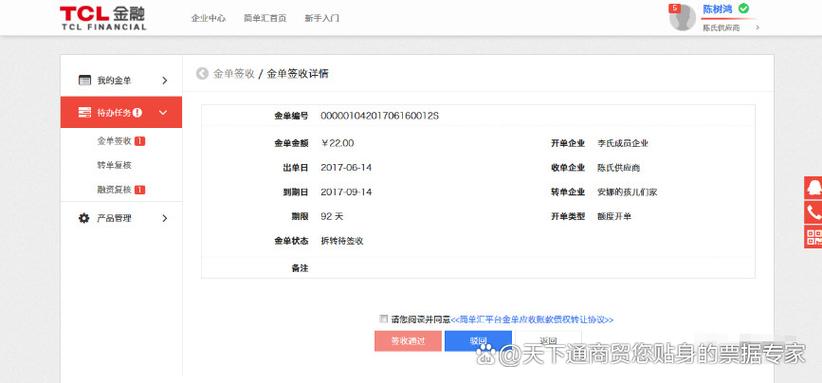This screenshot has height=383, width=822.
Task: Open the QQ chat side icon
Action: click(813, 188)
